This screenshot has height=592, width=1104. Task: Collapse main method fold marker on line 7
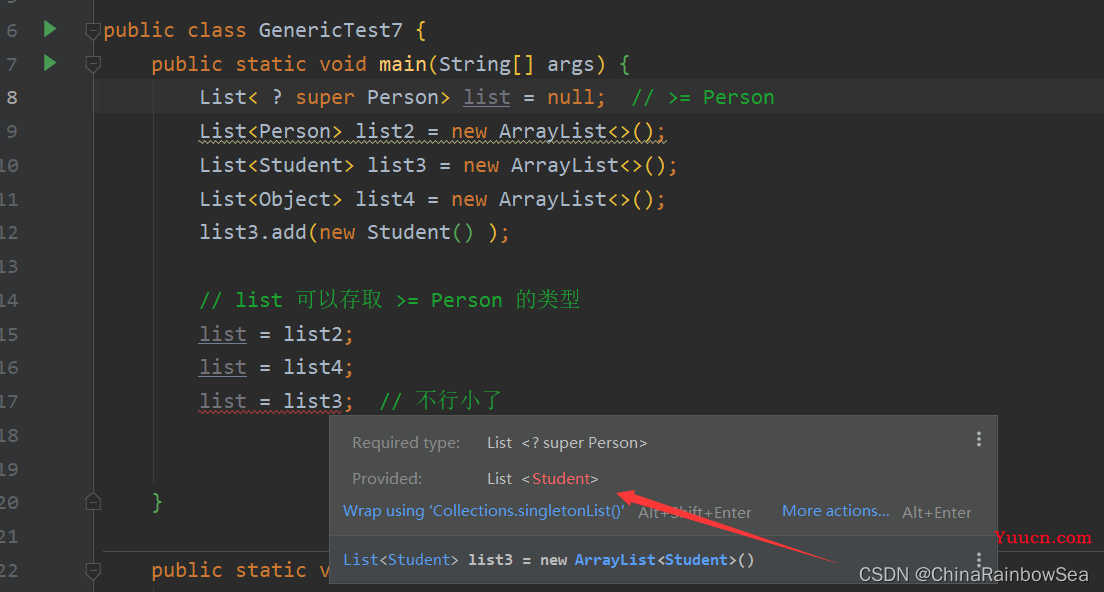click(x=92, y=65)
